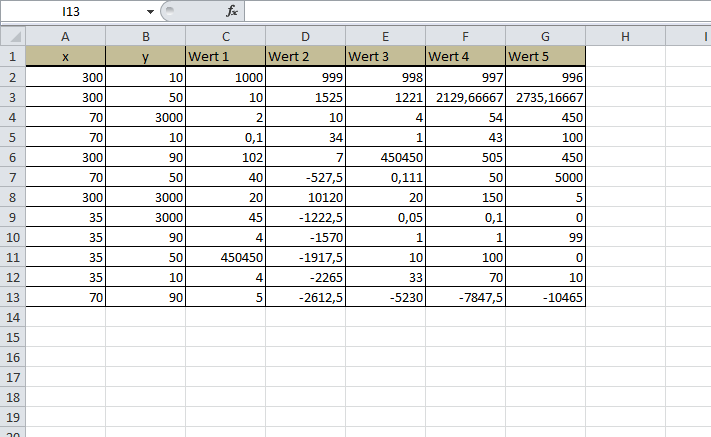Select row 19 header
Screen dimensions: 711x437
(13, 417)
